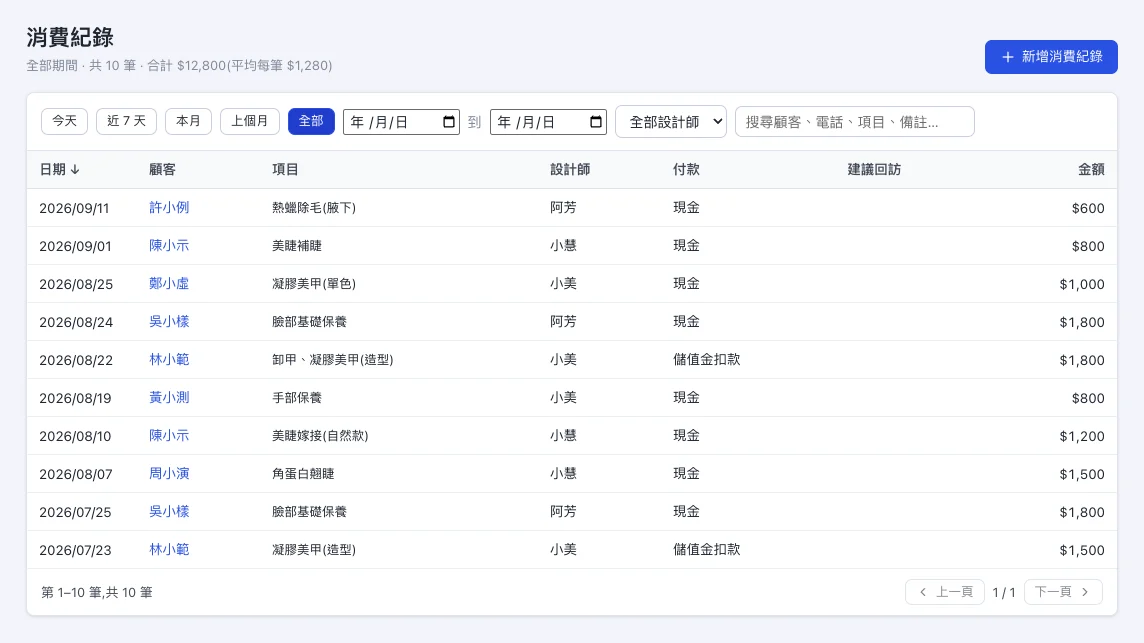Select the 美睫補睫 item cell

pos(297,246)
